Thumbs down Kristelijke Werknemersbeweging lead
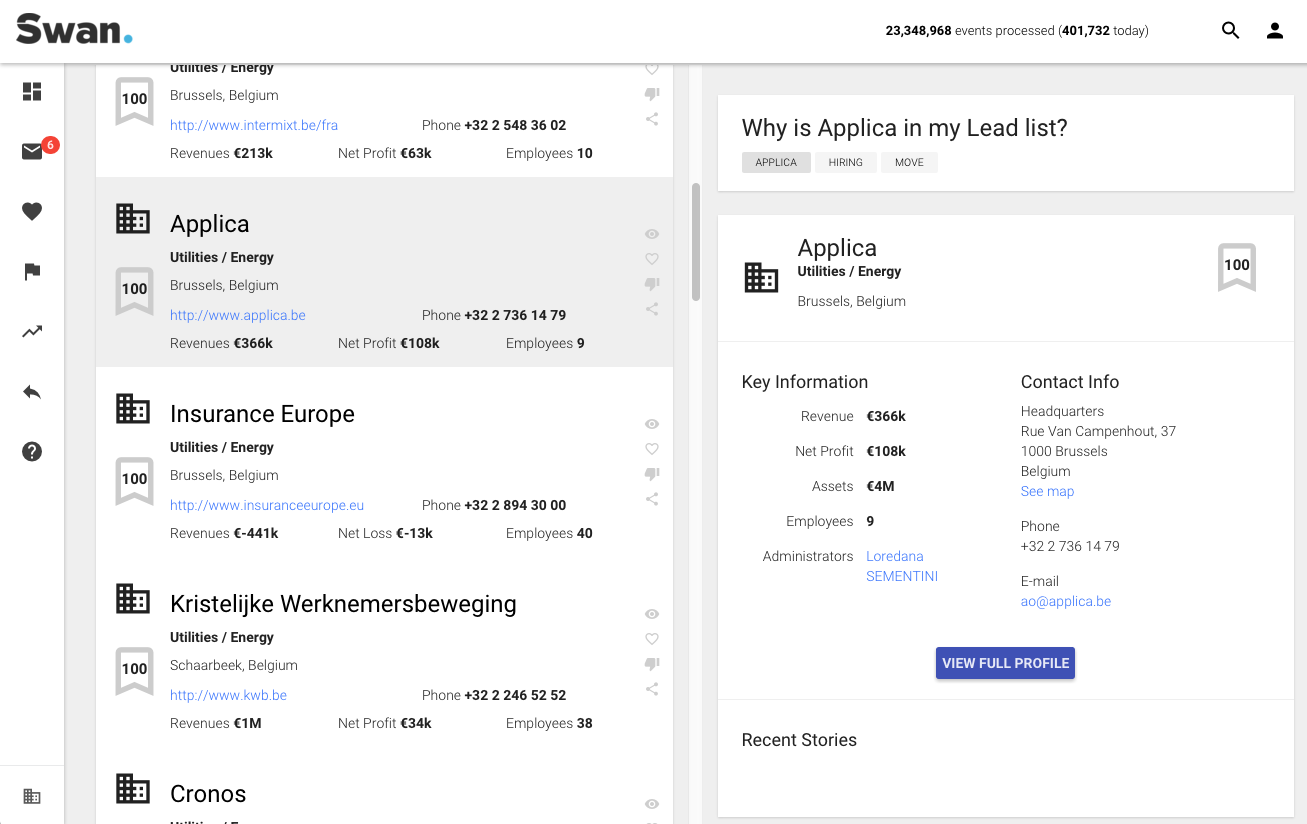Viewport: 1307px width, 824px height. [652, 664]
